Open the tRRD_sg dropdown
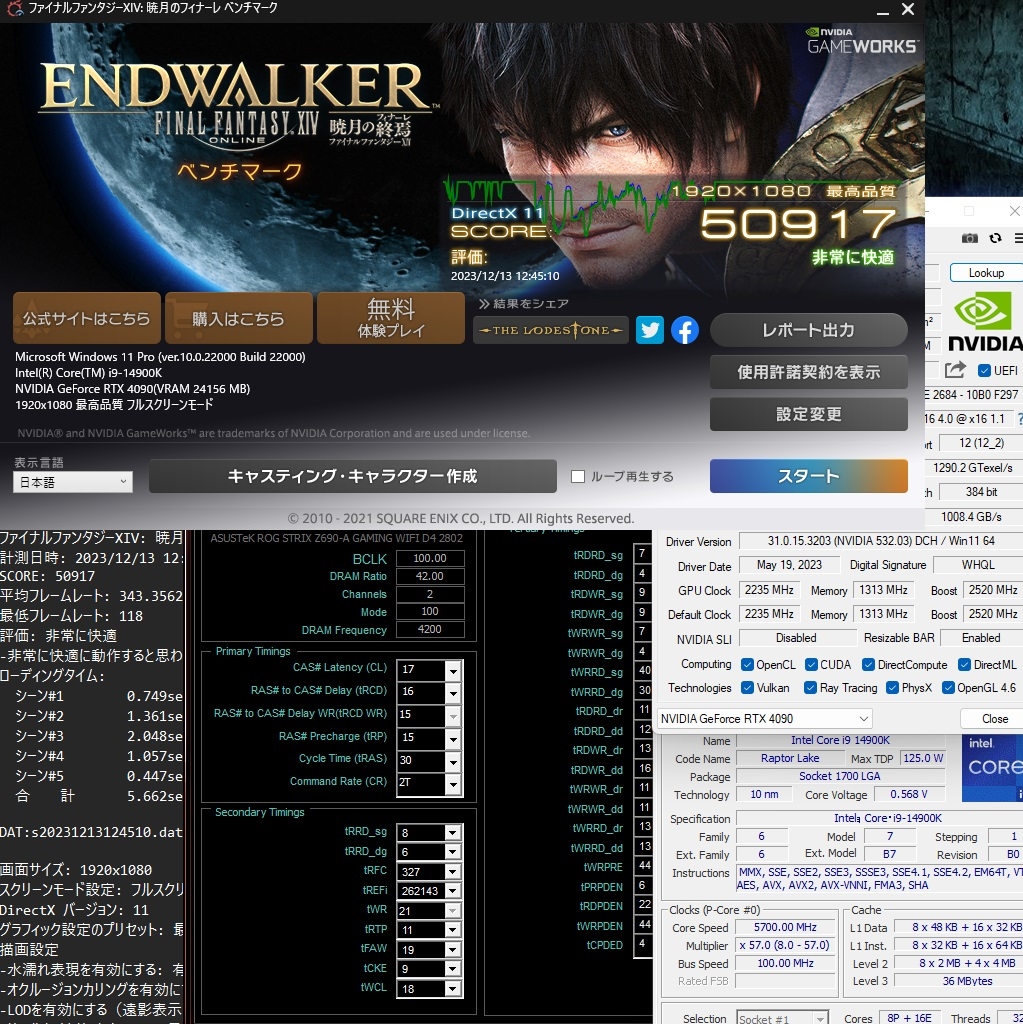 pyautogui.click(x=453, y=833)
